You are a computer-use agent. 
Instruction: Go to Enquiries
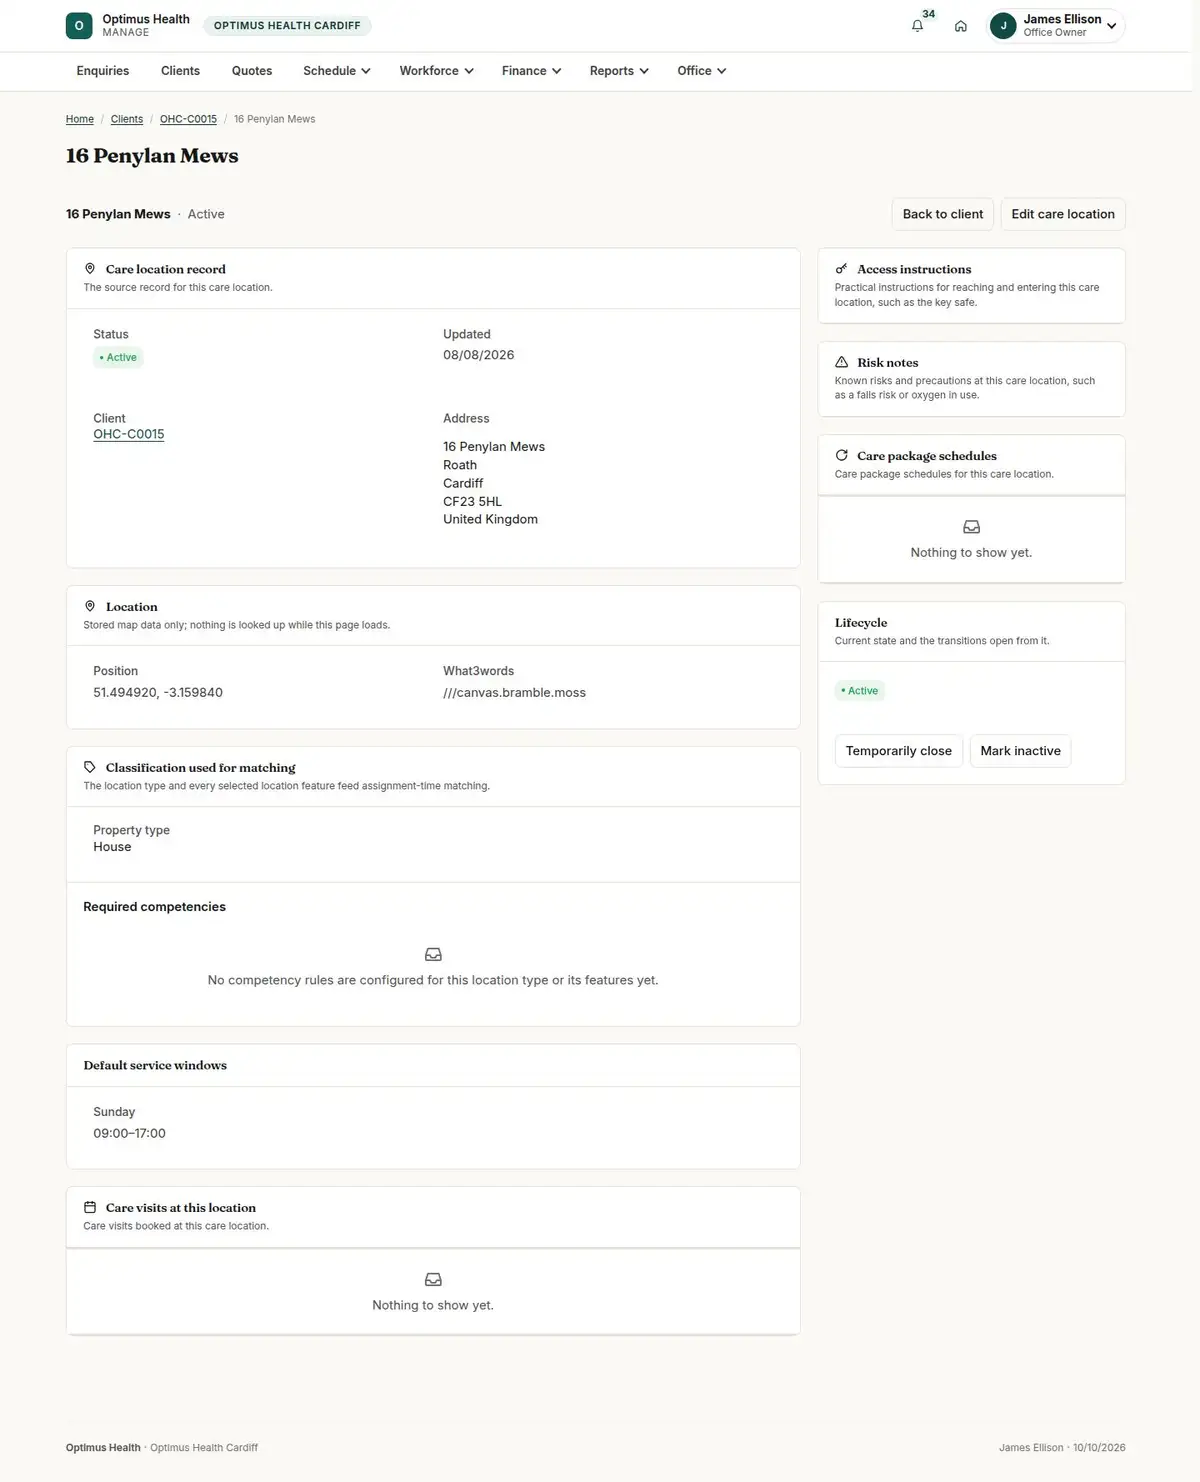pos(103,71)
